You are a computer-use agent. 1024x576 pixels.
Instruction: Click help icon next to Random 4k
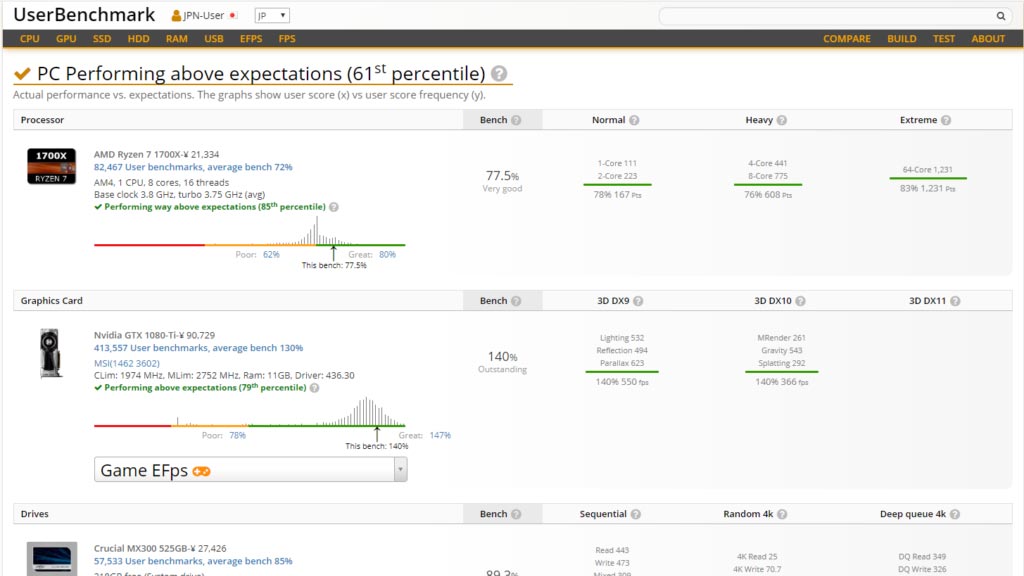point(782,514)
